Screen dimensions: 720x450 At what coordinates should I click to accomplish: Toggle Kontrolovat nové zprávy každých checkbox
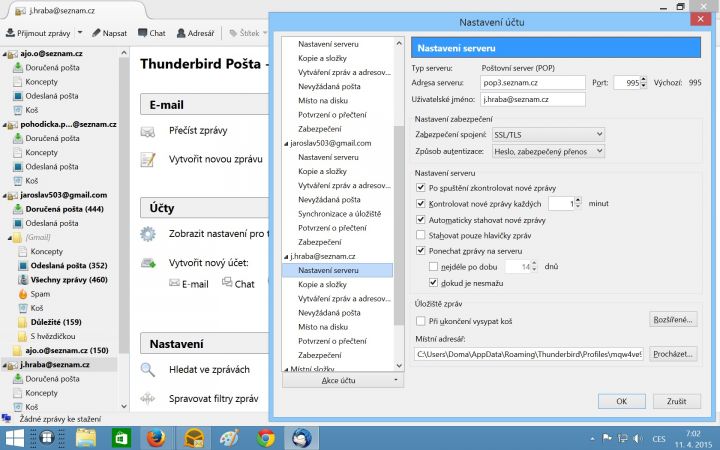tap(420, 203)
